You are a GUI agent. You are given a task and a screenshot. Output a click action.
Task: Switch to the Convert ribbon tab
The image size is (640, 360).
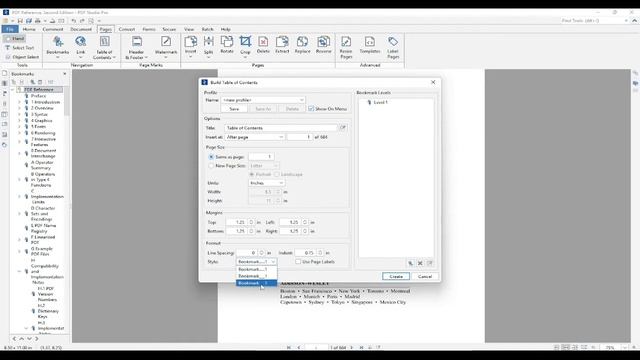coord(127,29)
